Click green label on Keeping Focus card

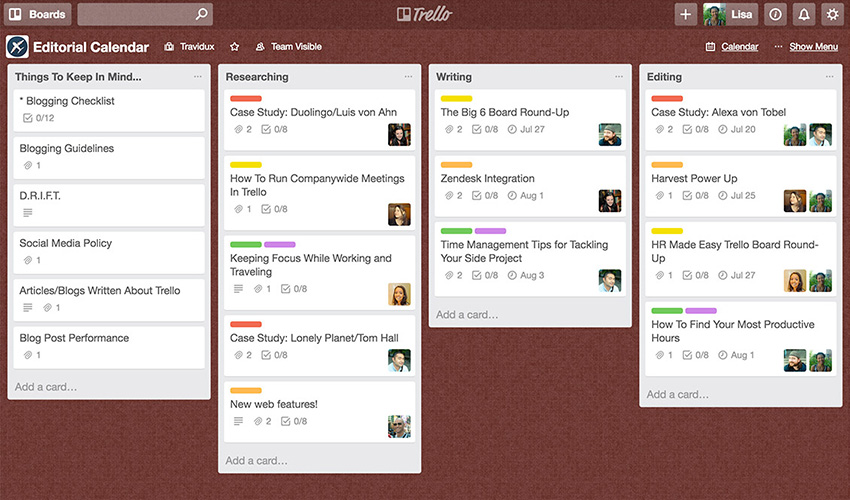pos(246,244)
